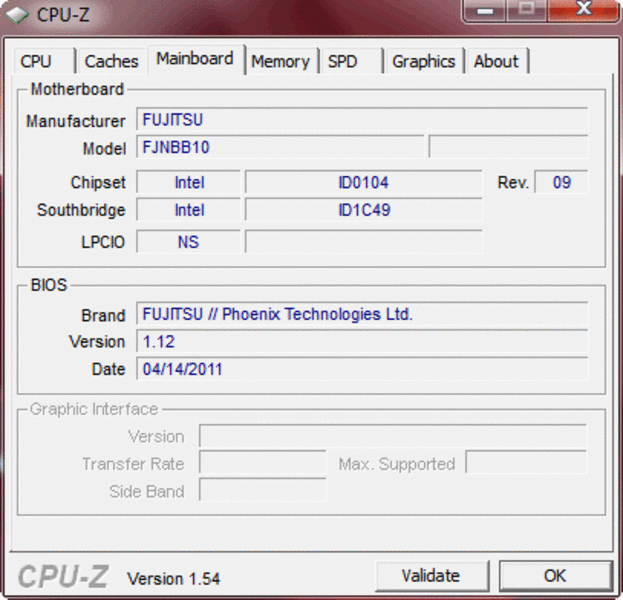The image size is (623, 600).
Task: Click the empty Max. Supported field
Action: (x=526, y=463)
